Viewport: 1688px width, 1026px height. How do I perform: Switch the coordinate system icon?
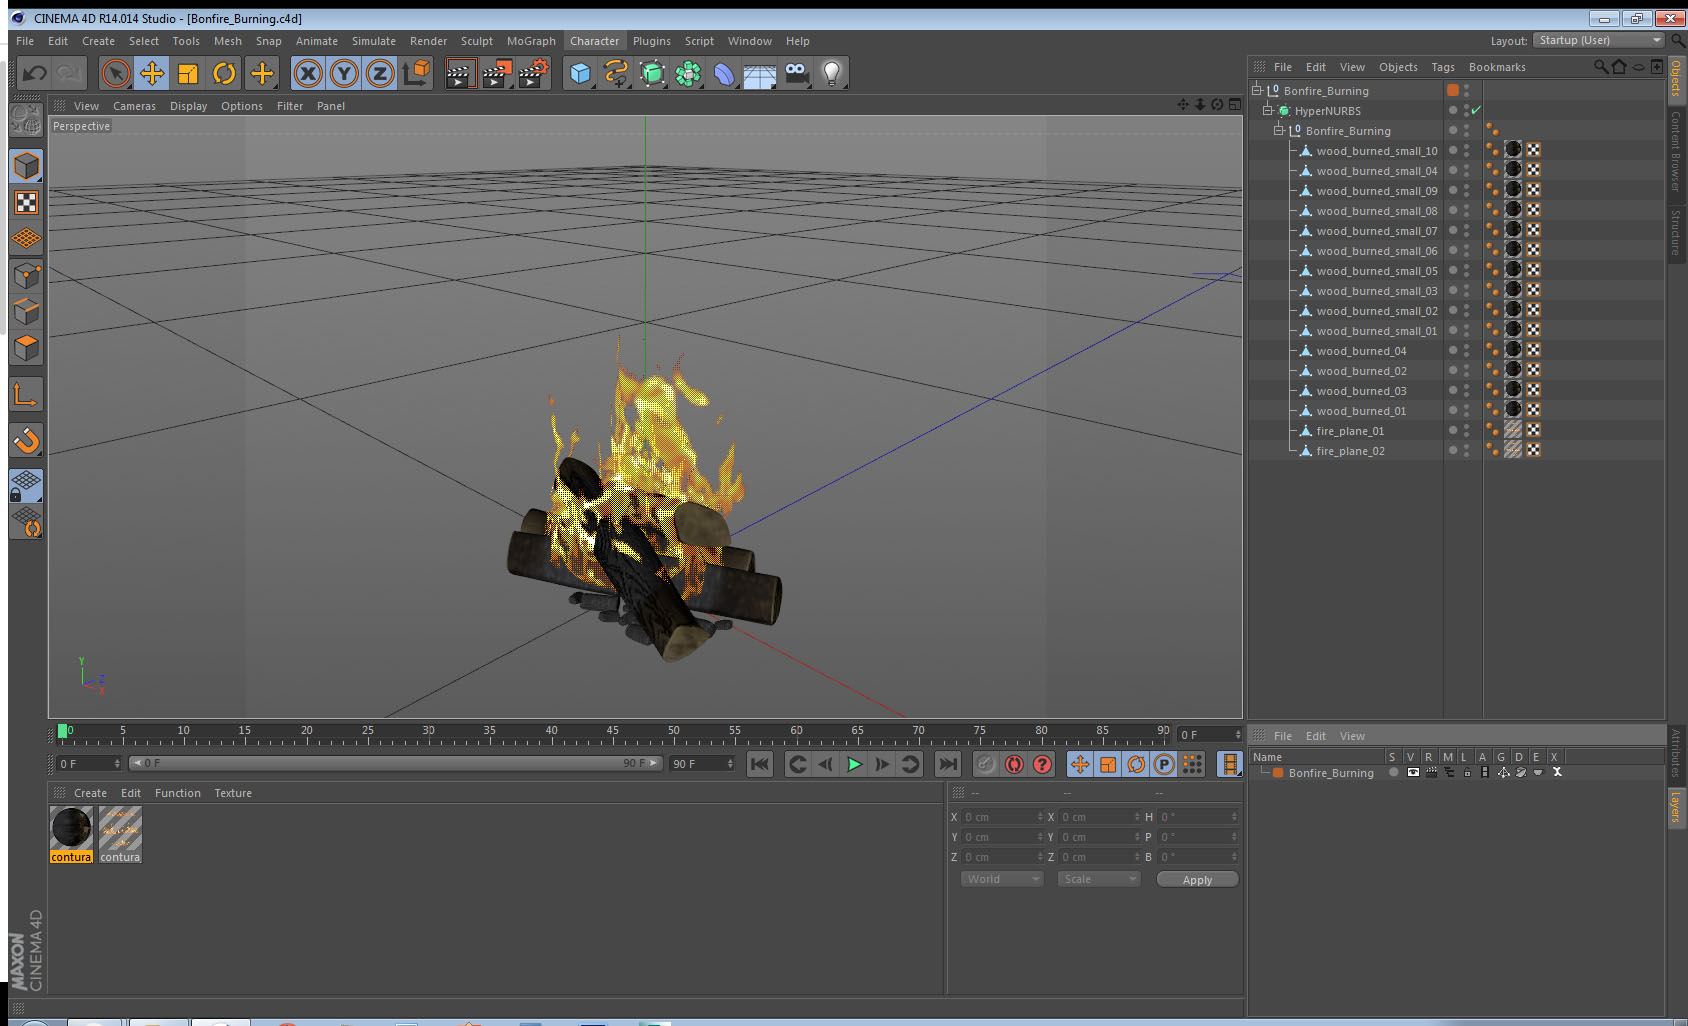[x=416, y=73]
